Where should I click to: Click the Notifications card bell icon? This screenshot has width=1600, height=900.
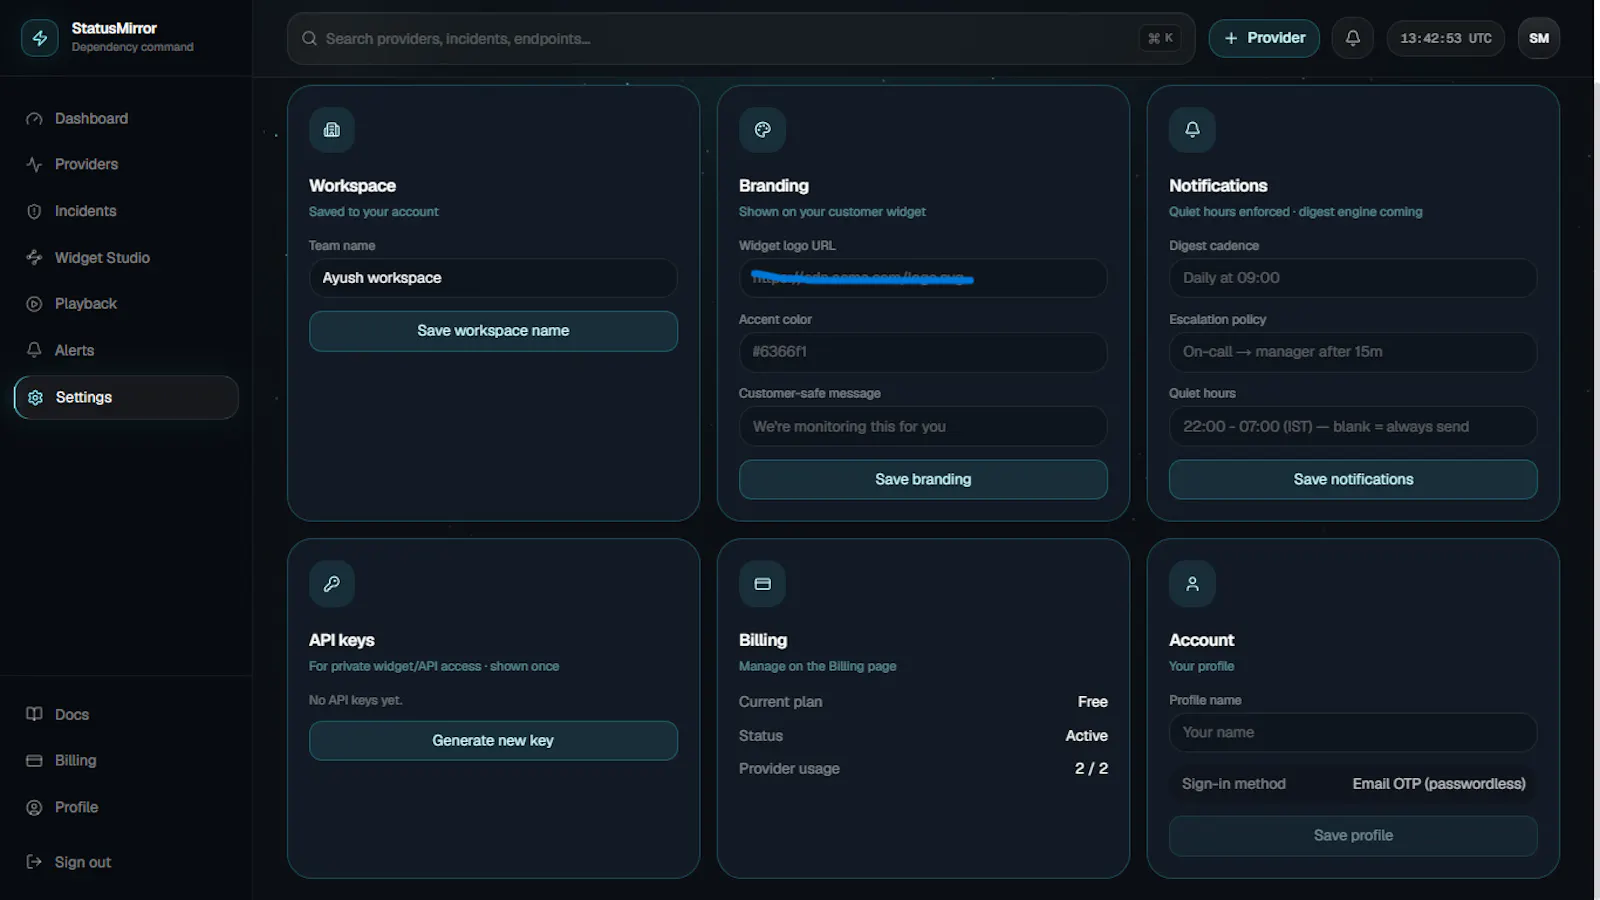click(x=1192, y=130)
